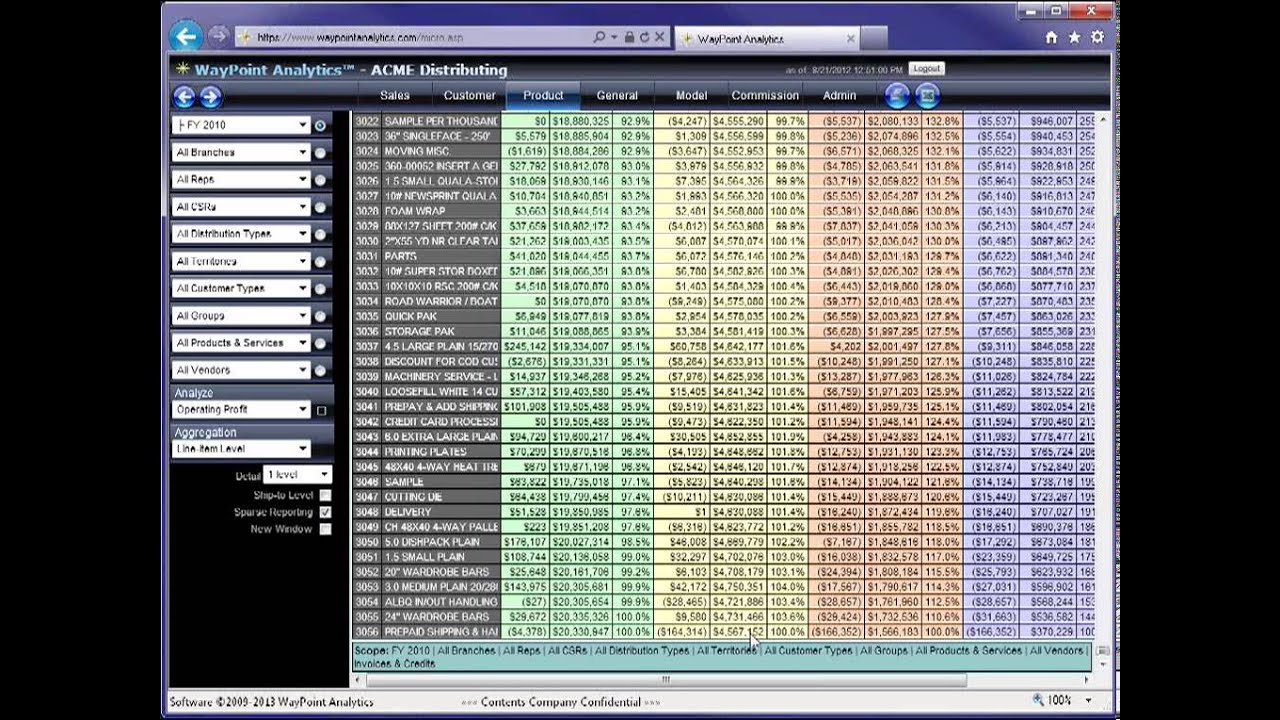Switch to the General tab
This screenshot has width=1280, height=720.
tap(617, 95)
